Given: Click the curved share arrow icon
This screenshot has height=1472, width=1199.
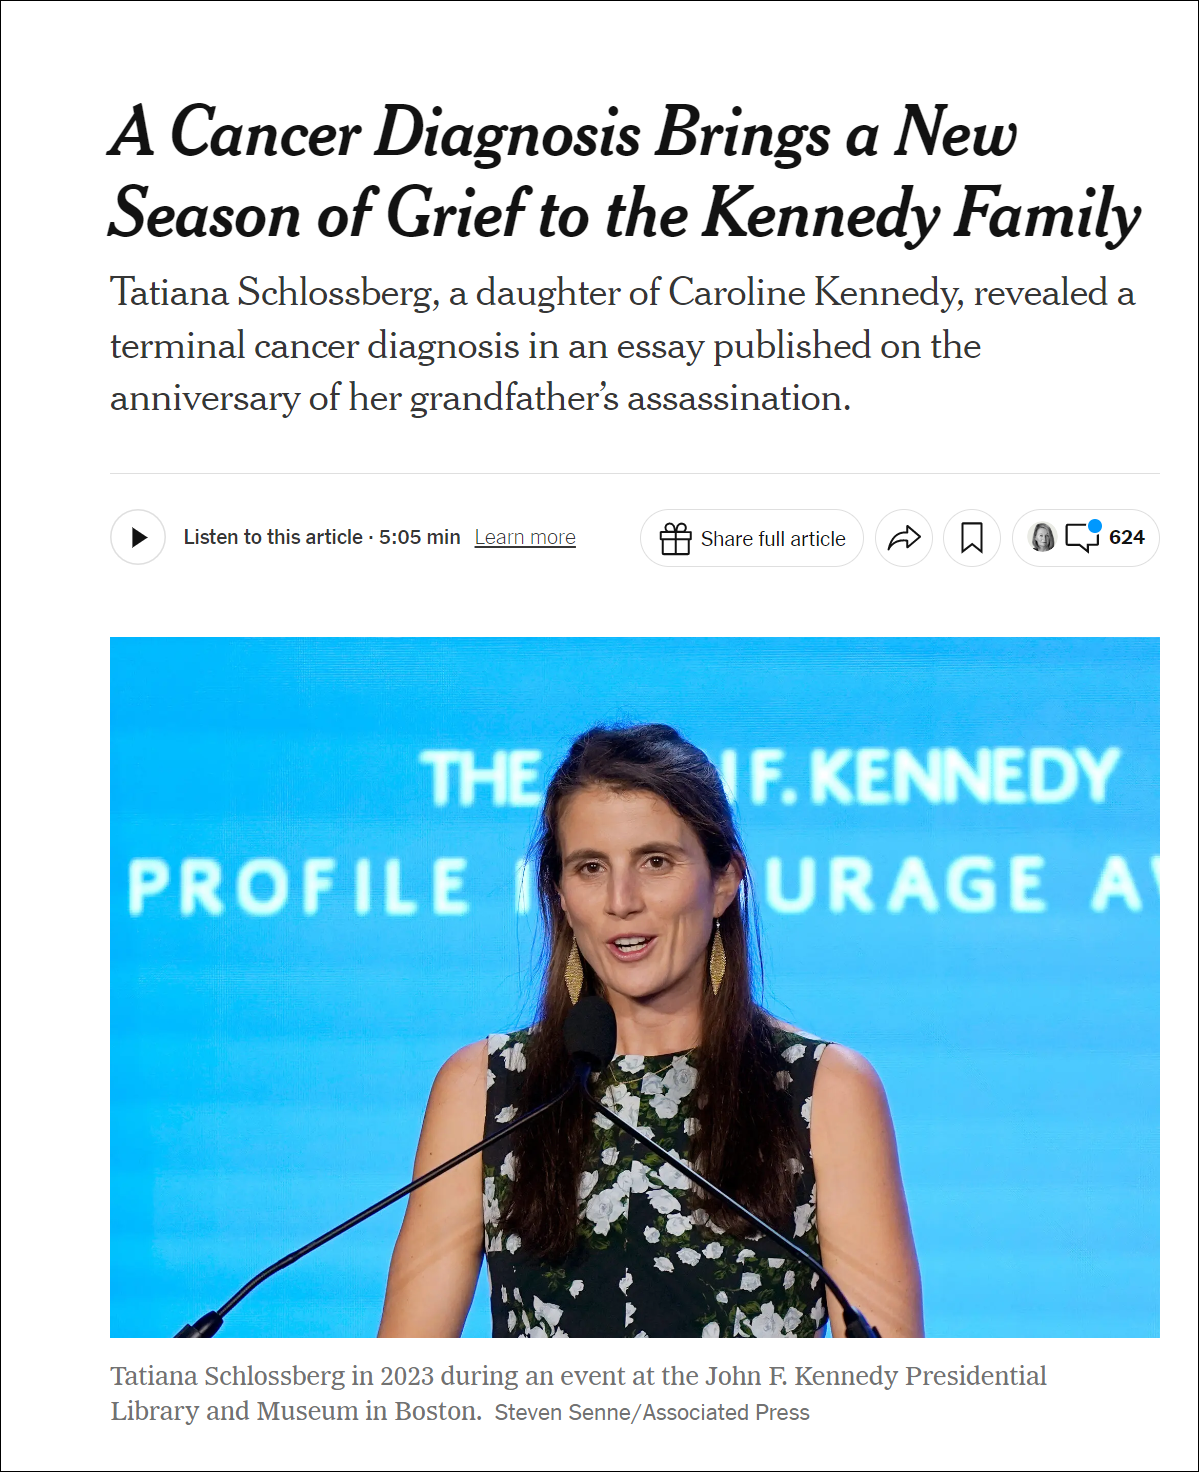Looking at the screenshot, I should point(904,538).
